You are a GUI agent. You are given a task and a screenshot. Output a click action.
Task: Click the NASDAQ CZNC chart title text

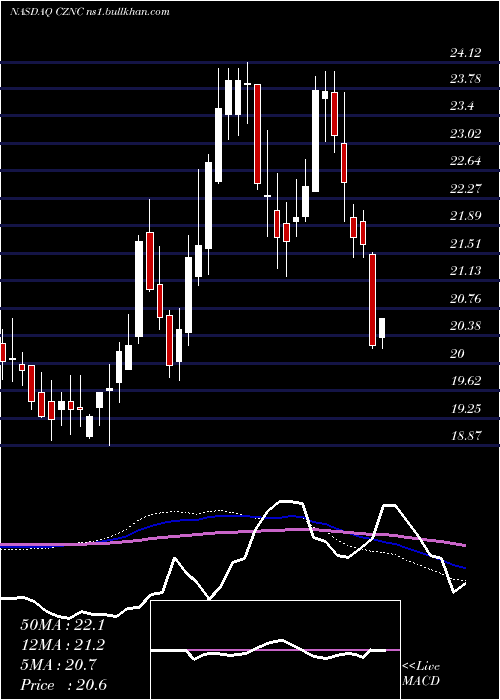(x=89, y=12)
